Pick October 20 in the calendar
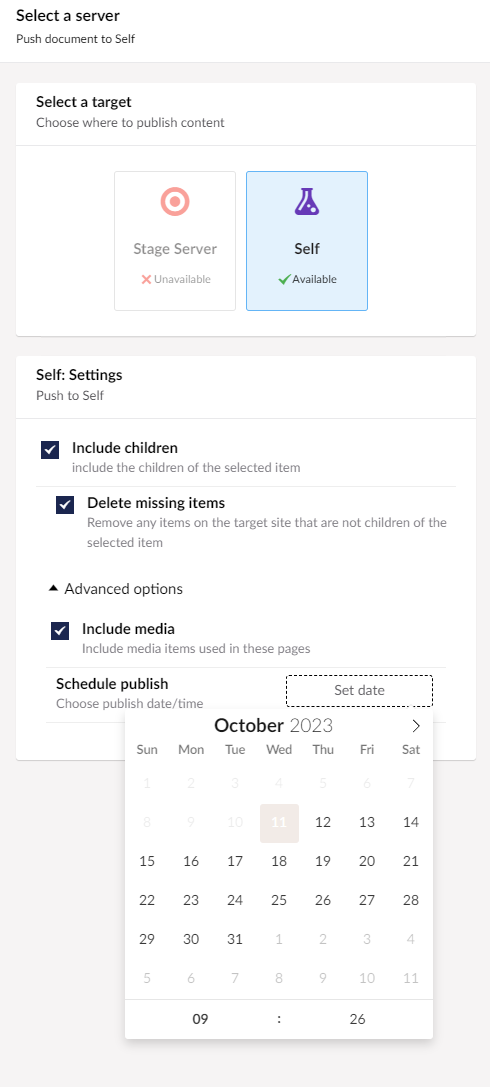This screenshot has width=490, height=1087. (x=367, y=862)
